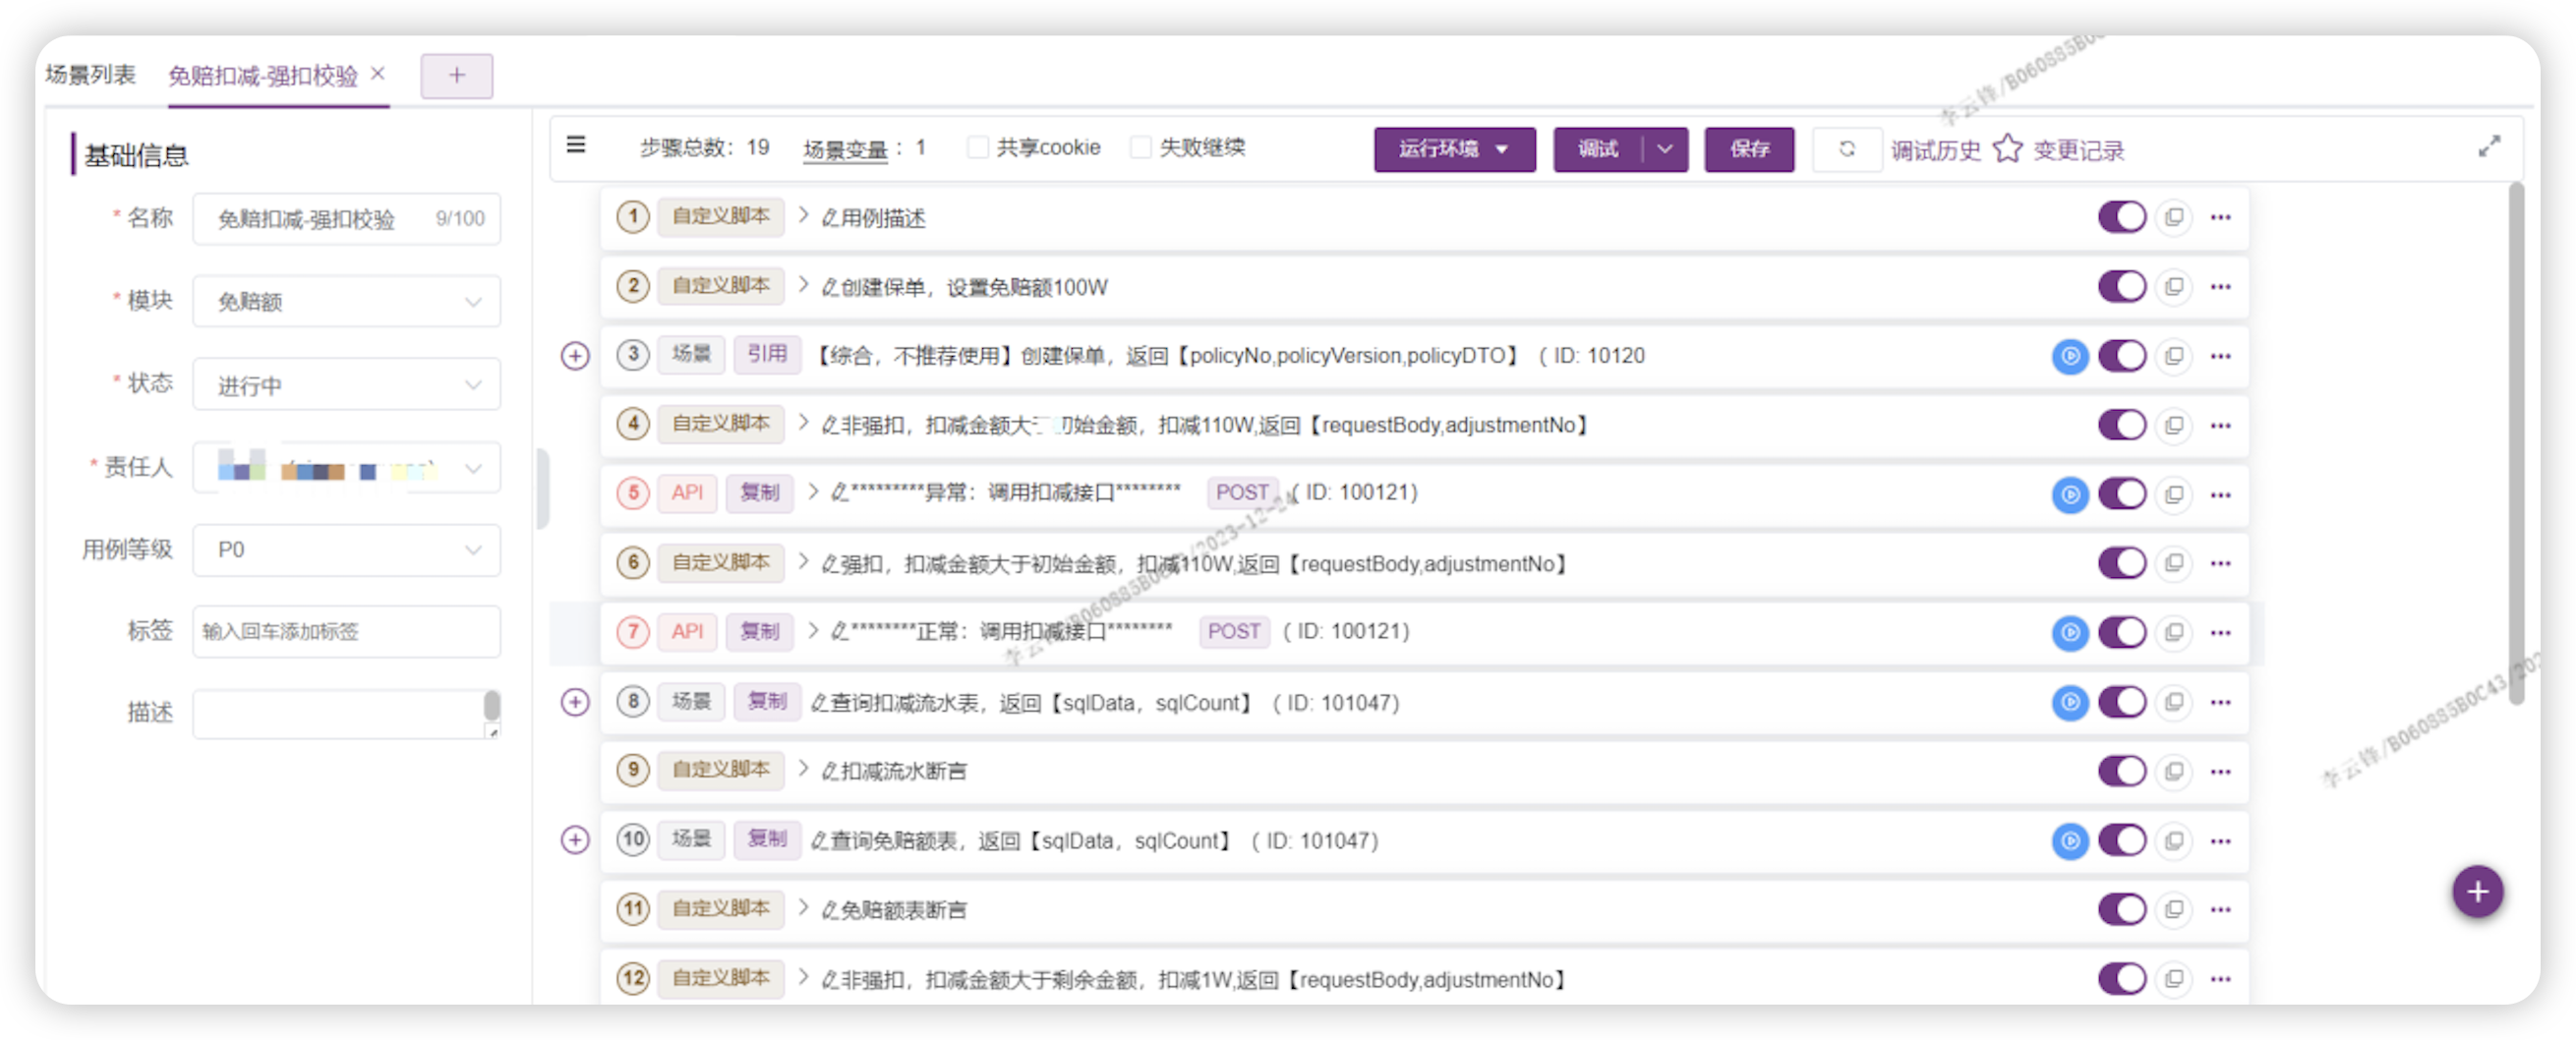Open the 用例等级 P0 dropdown
Viewport: 2576px width, 1040px height.
pyautogui.click(x=346, y=551)
